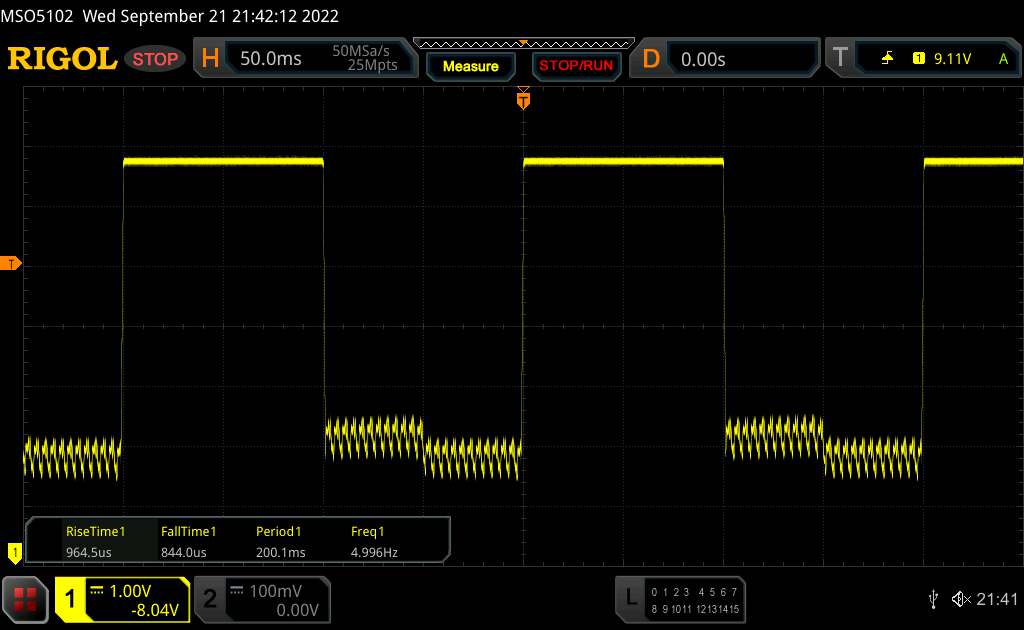Select the Freq1 measurement
1024x630 pixels.
pos(368,531)
